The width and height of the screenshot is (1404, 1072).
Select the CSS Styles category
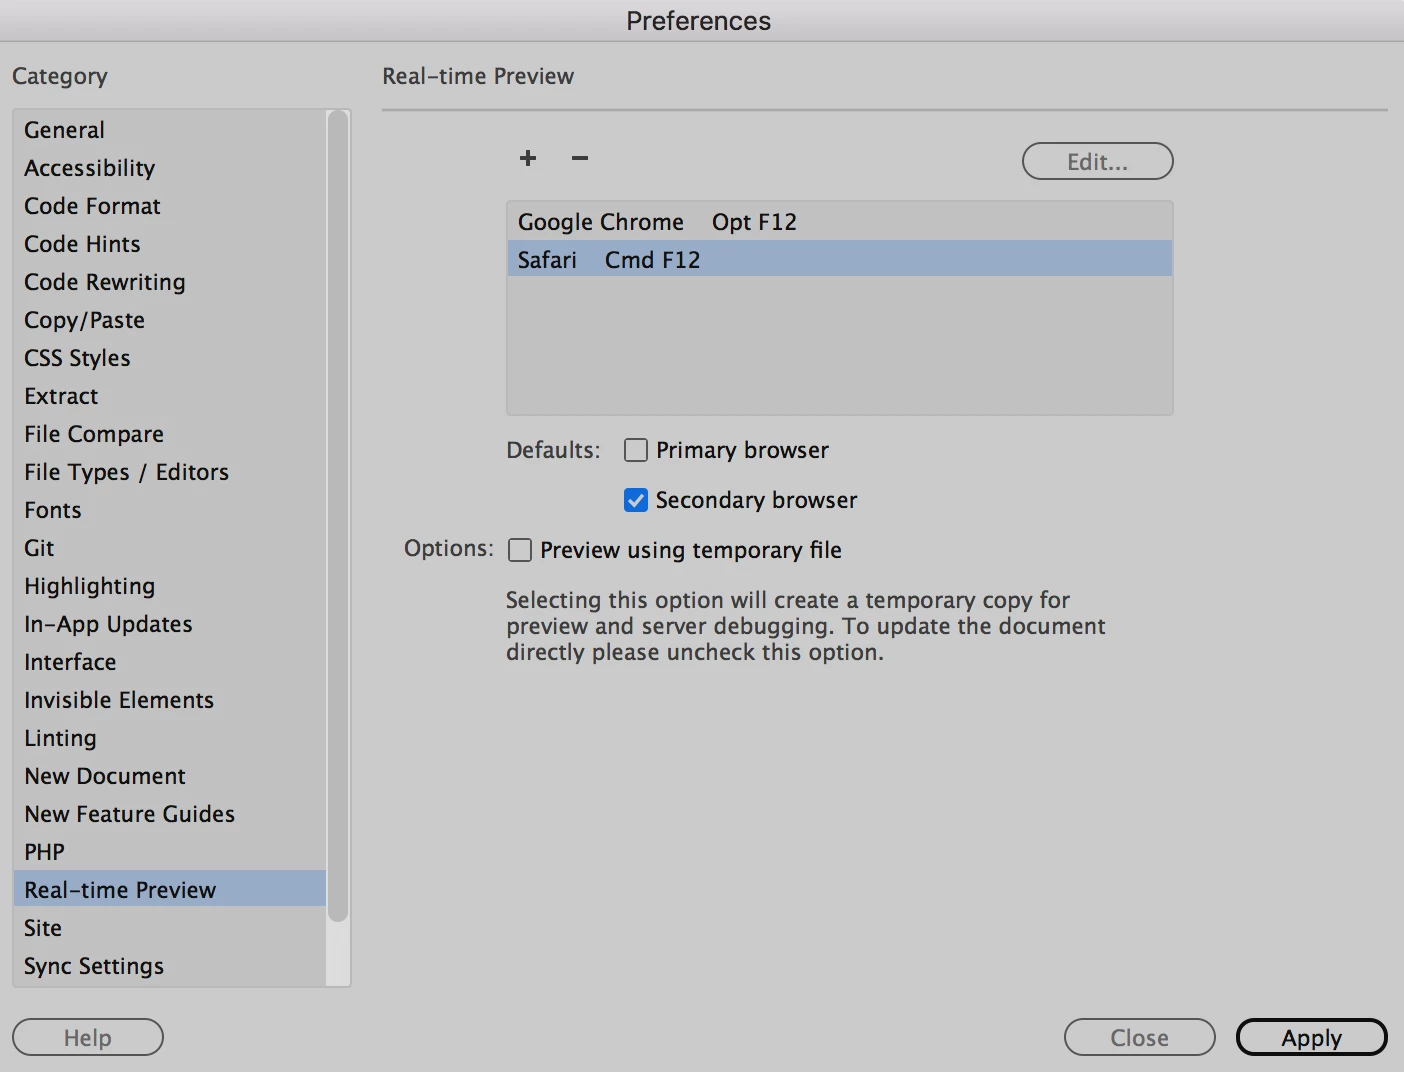(x=78, y=358)
